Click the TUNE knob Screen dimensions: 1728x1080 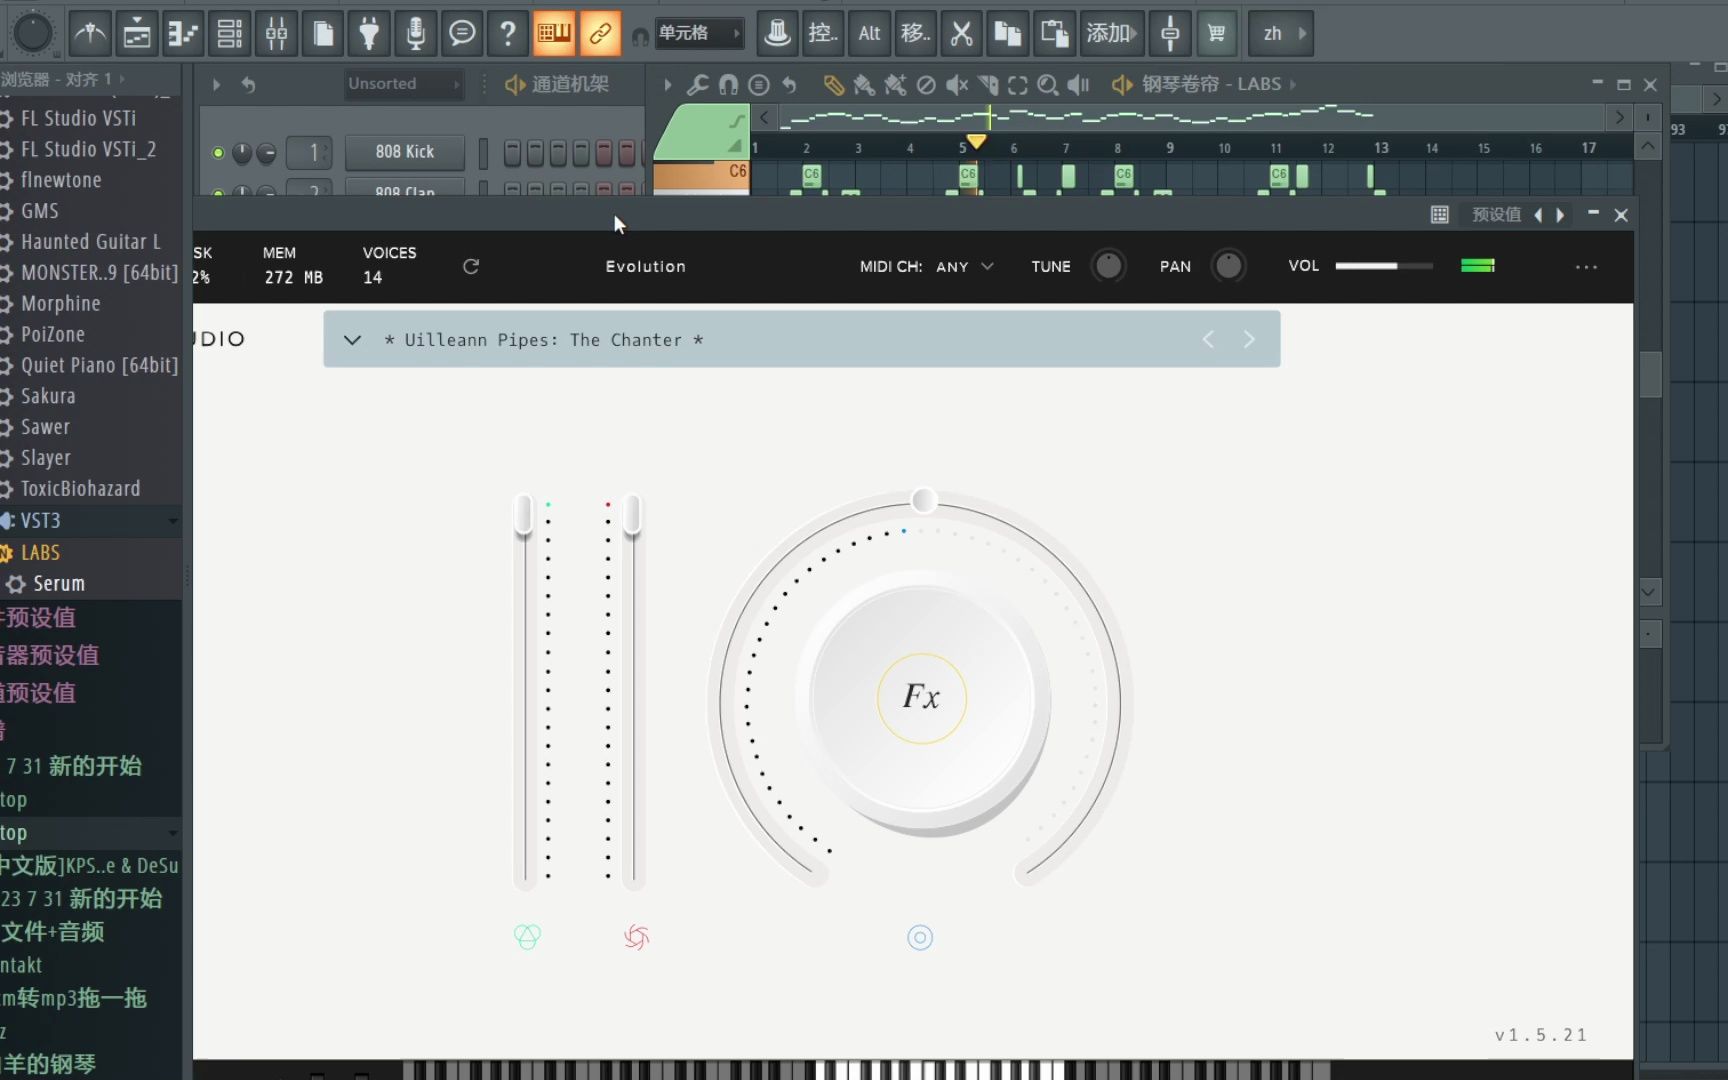[x=1107, y=266]
